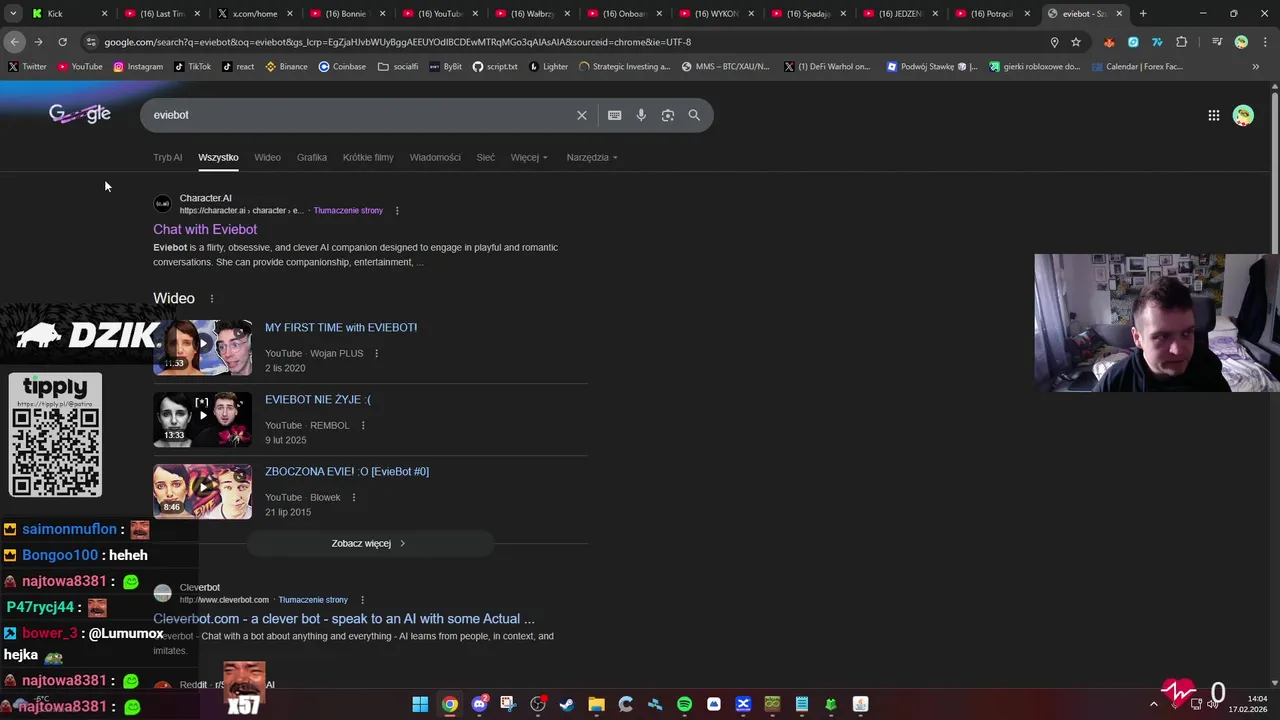The height and width of the screenshot is (720, 1280).
Task: Reload the page in Chrome
Action: [x=62, y=42]
